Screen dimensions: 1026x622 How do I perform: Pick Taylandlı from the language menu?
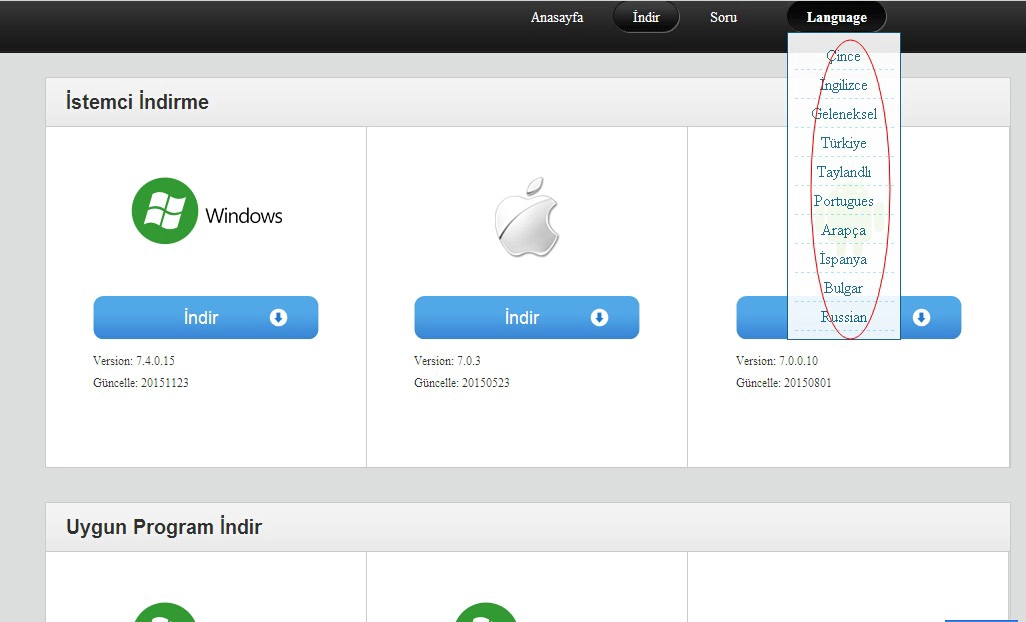point(843,172)
